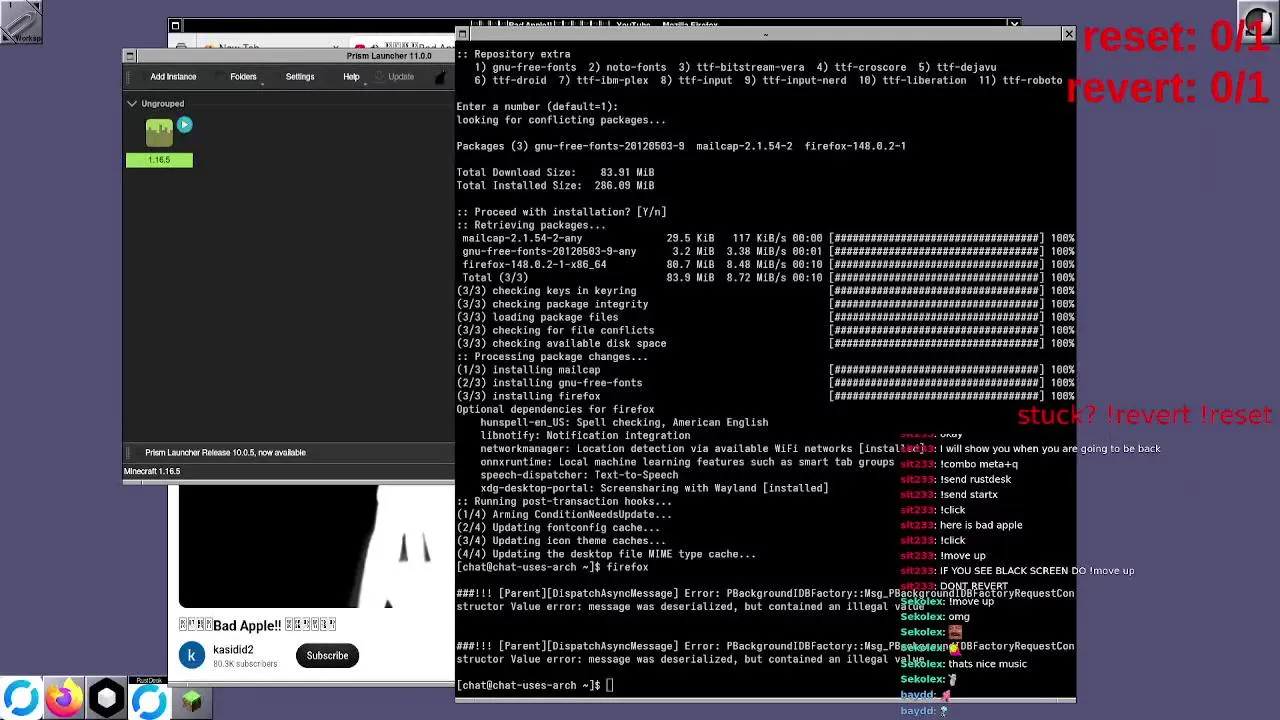Click the Bad Apple video player
This screenshot has height=720, width=1280.
[316, 546]
